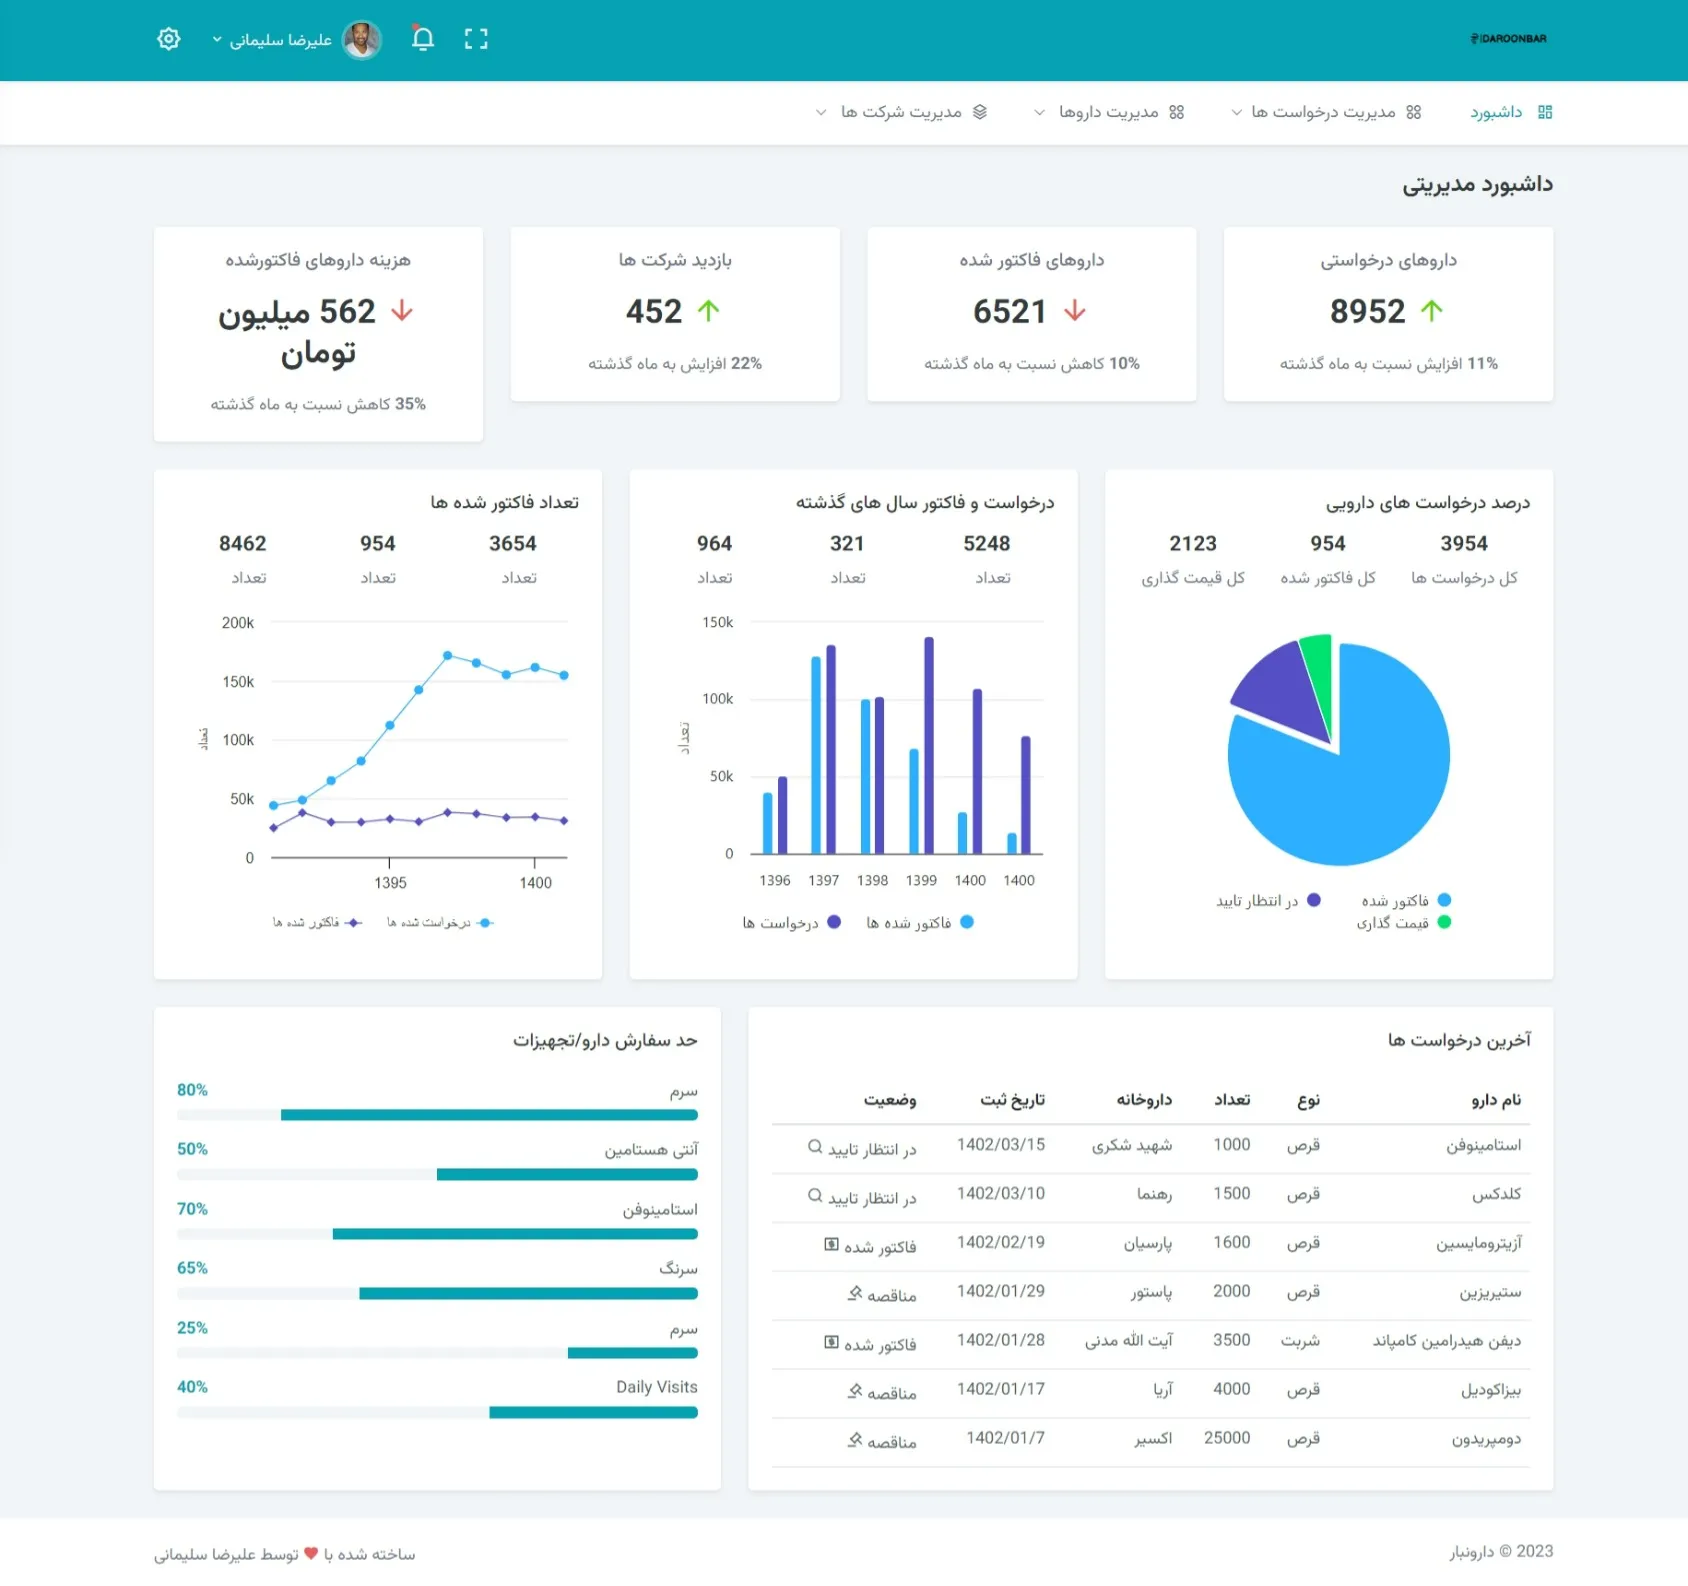This screenshot has height=1586, width=1688.
Task: Click the notification bell icon
Action: [x=423, y=39]
